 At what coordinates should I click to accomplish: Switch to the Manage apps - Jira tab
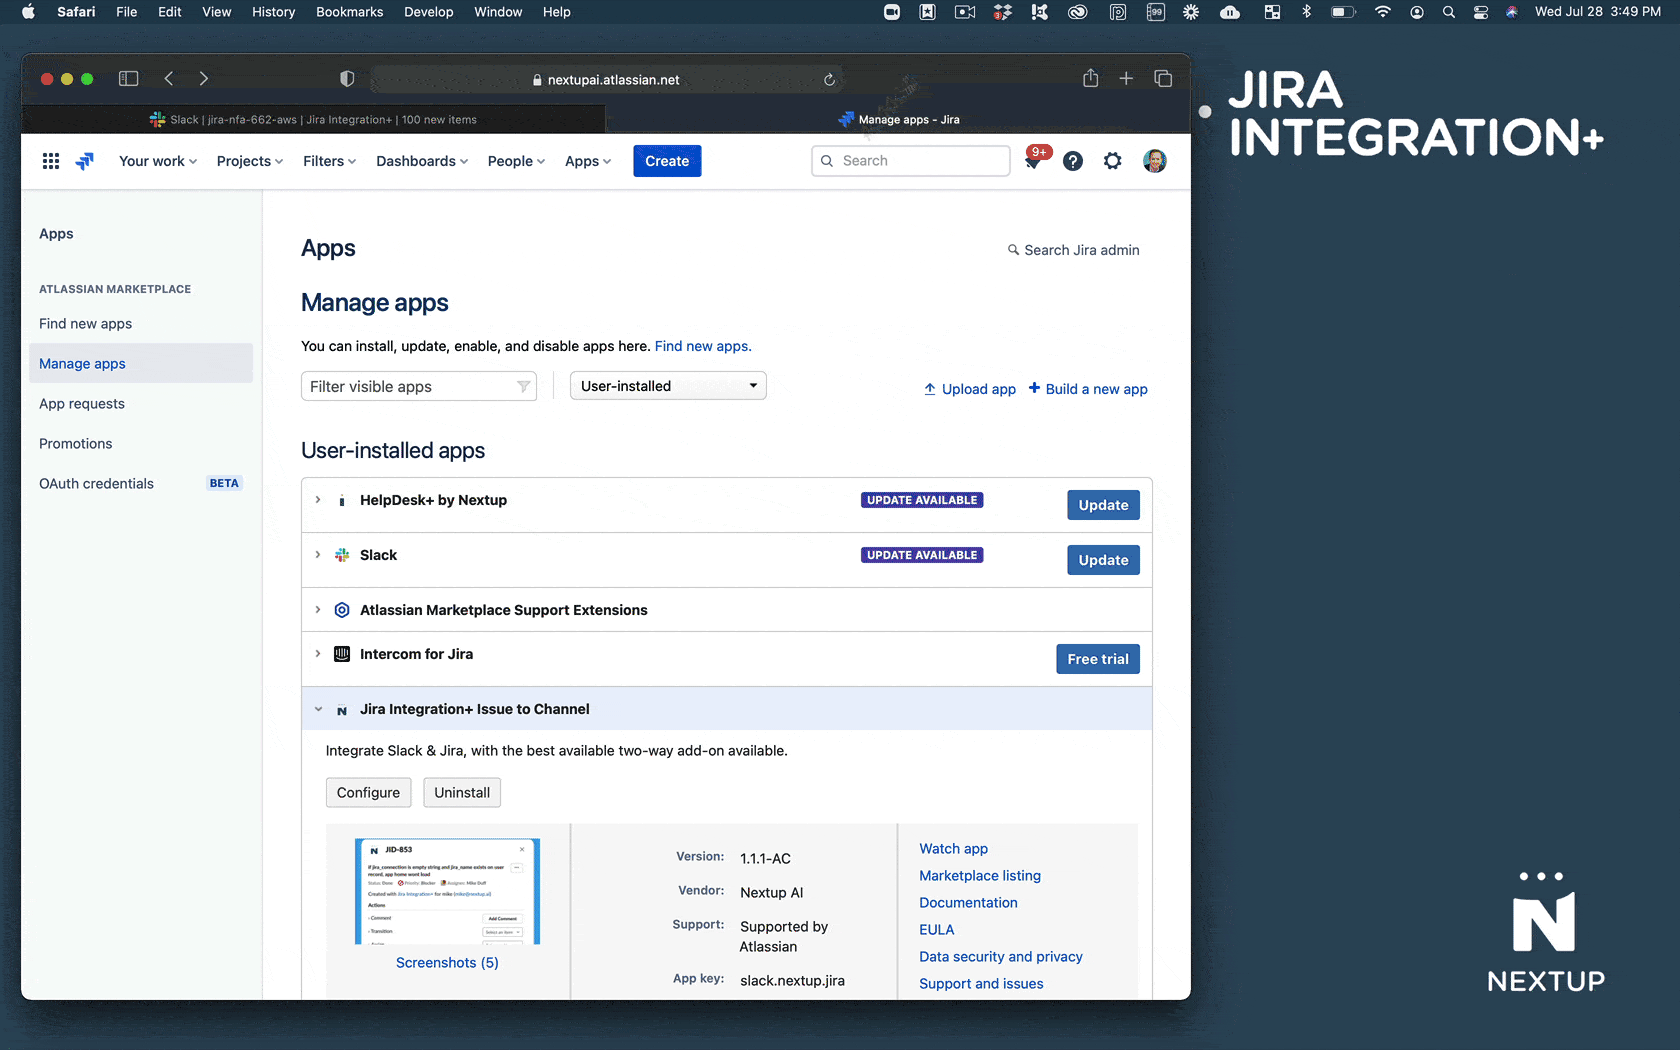pos(898,120)
